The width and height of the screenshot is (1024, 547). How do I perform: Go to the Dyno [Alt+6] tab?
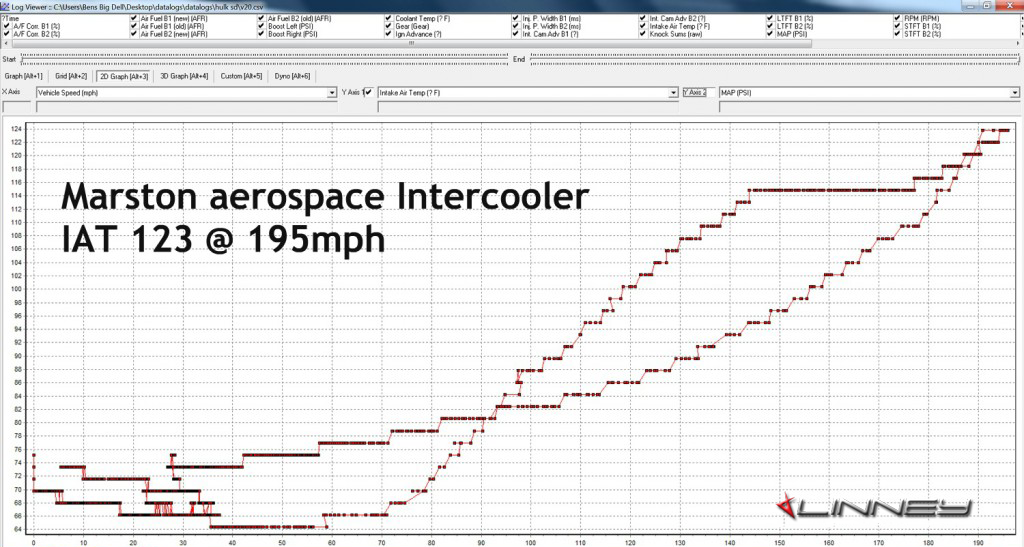[x=292, y=76]
